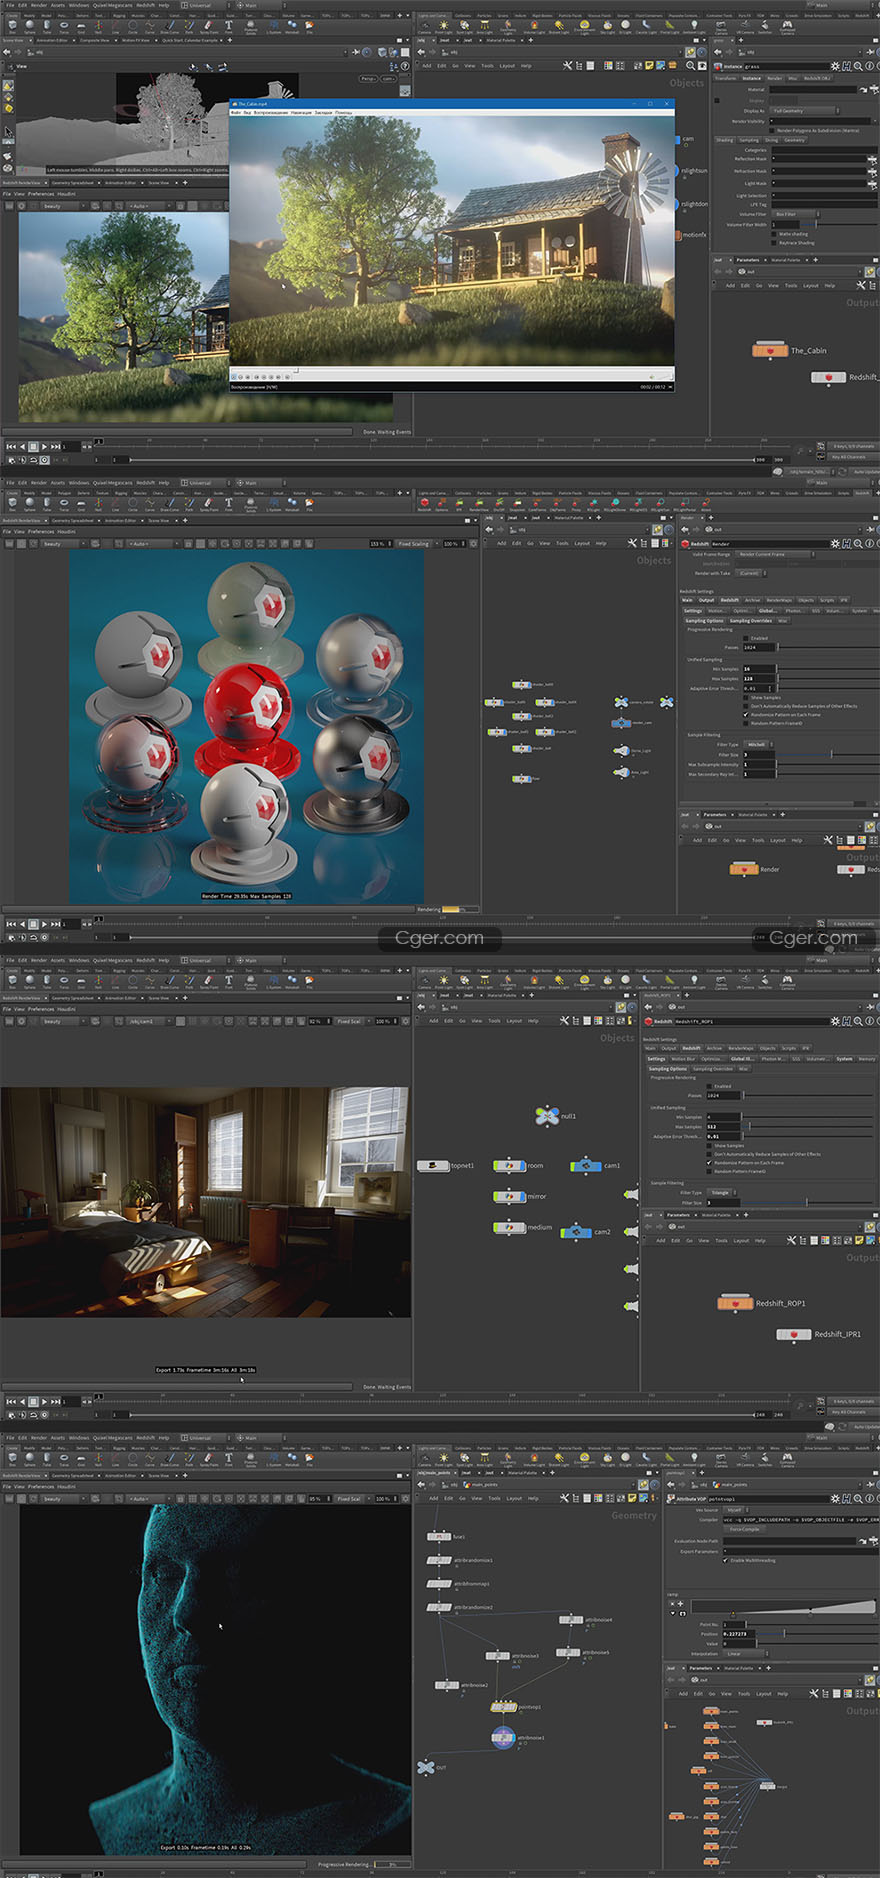The width and height of the screenshot is (880, 1878).
Task: Click the ramp Position slider on pointvop1
Action: [817, 1634]
